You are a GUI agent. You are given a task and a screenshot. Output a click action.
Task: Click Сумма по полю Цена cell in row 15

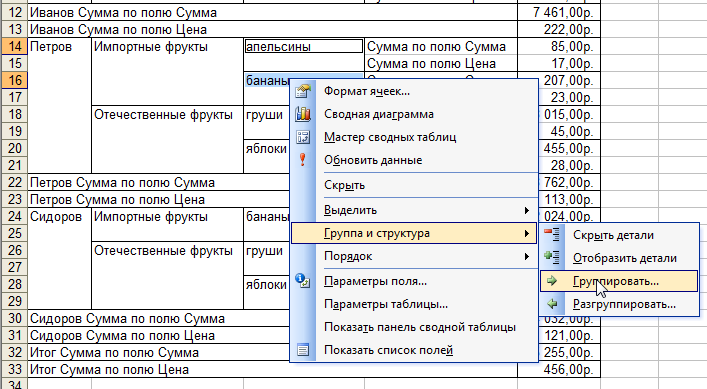pos(441,63)
